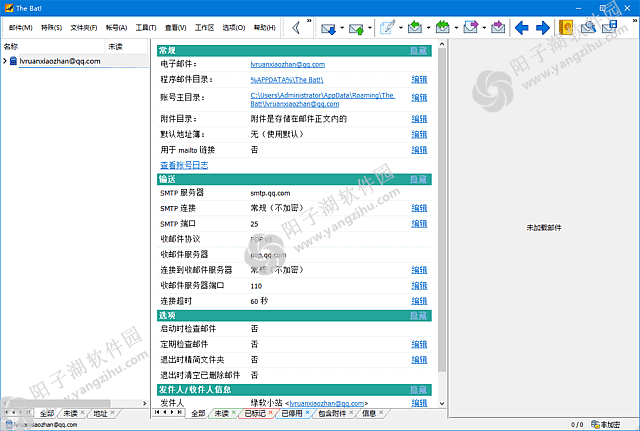
Task: Click the search messages envelope icon
Action: [588, 28]
